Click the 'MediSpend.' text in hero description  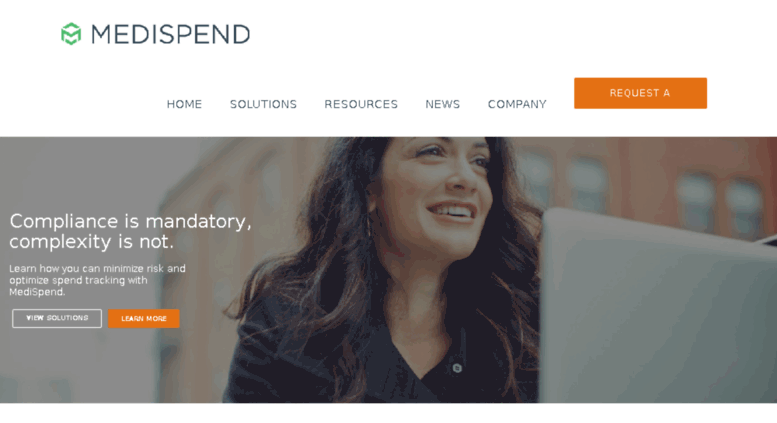[37, 292]
